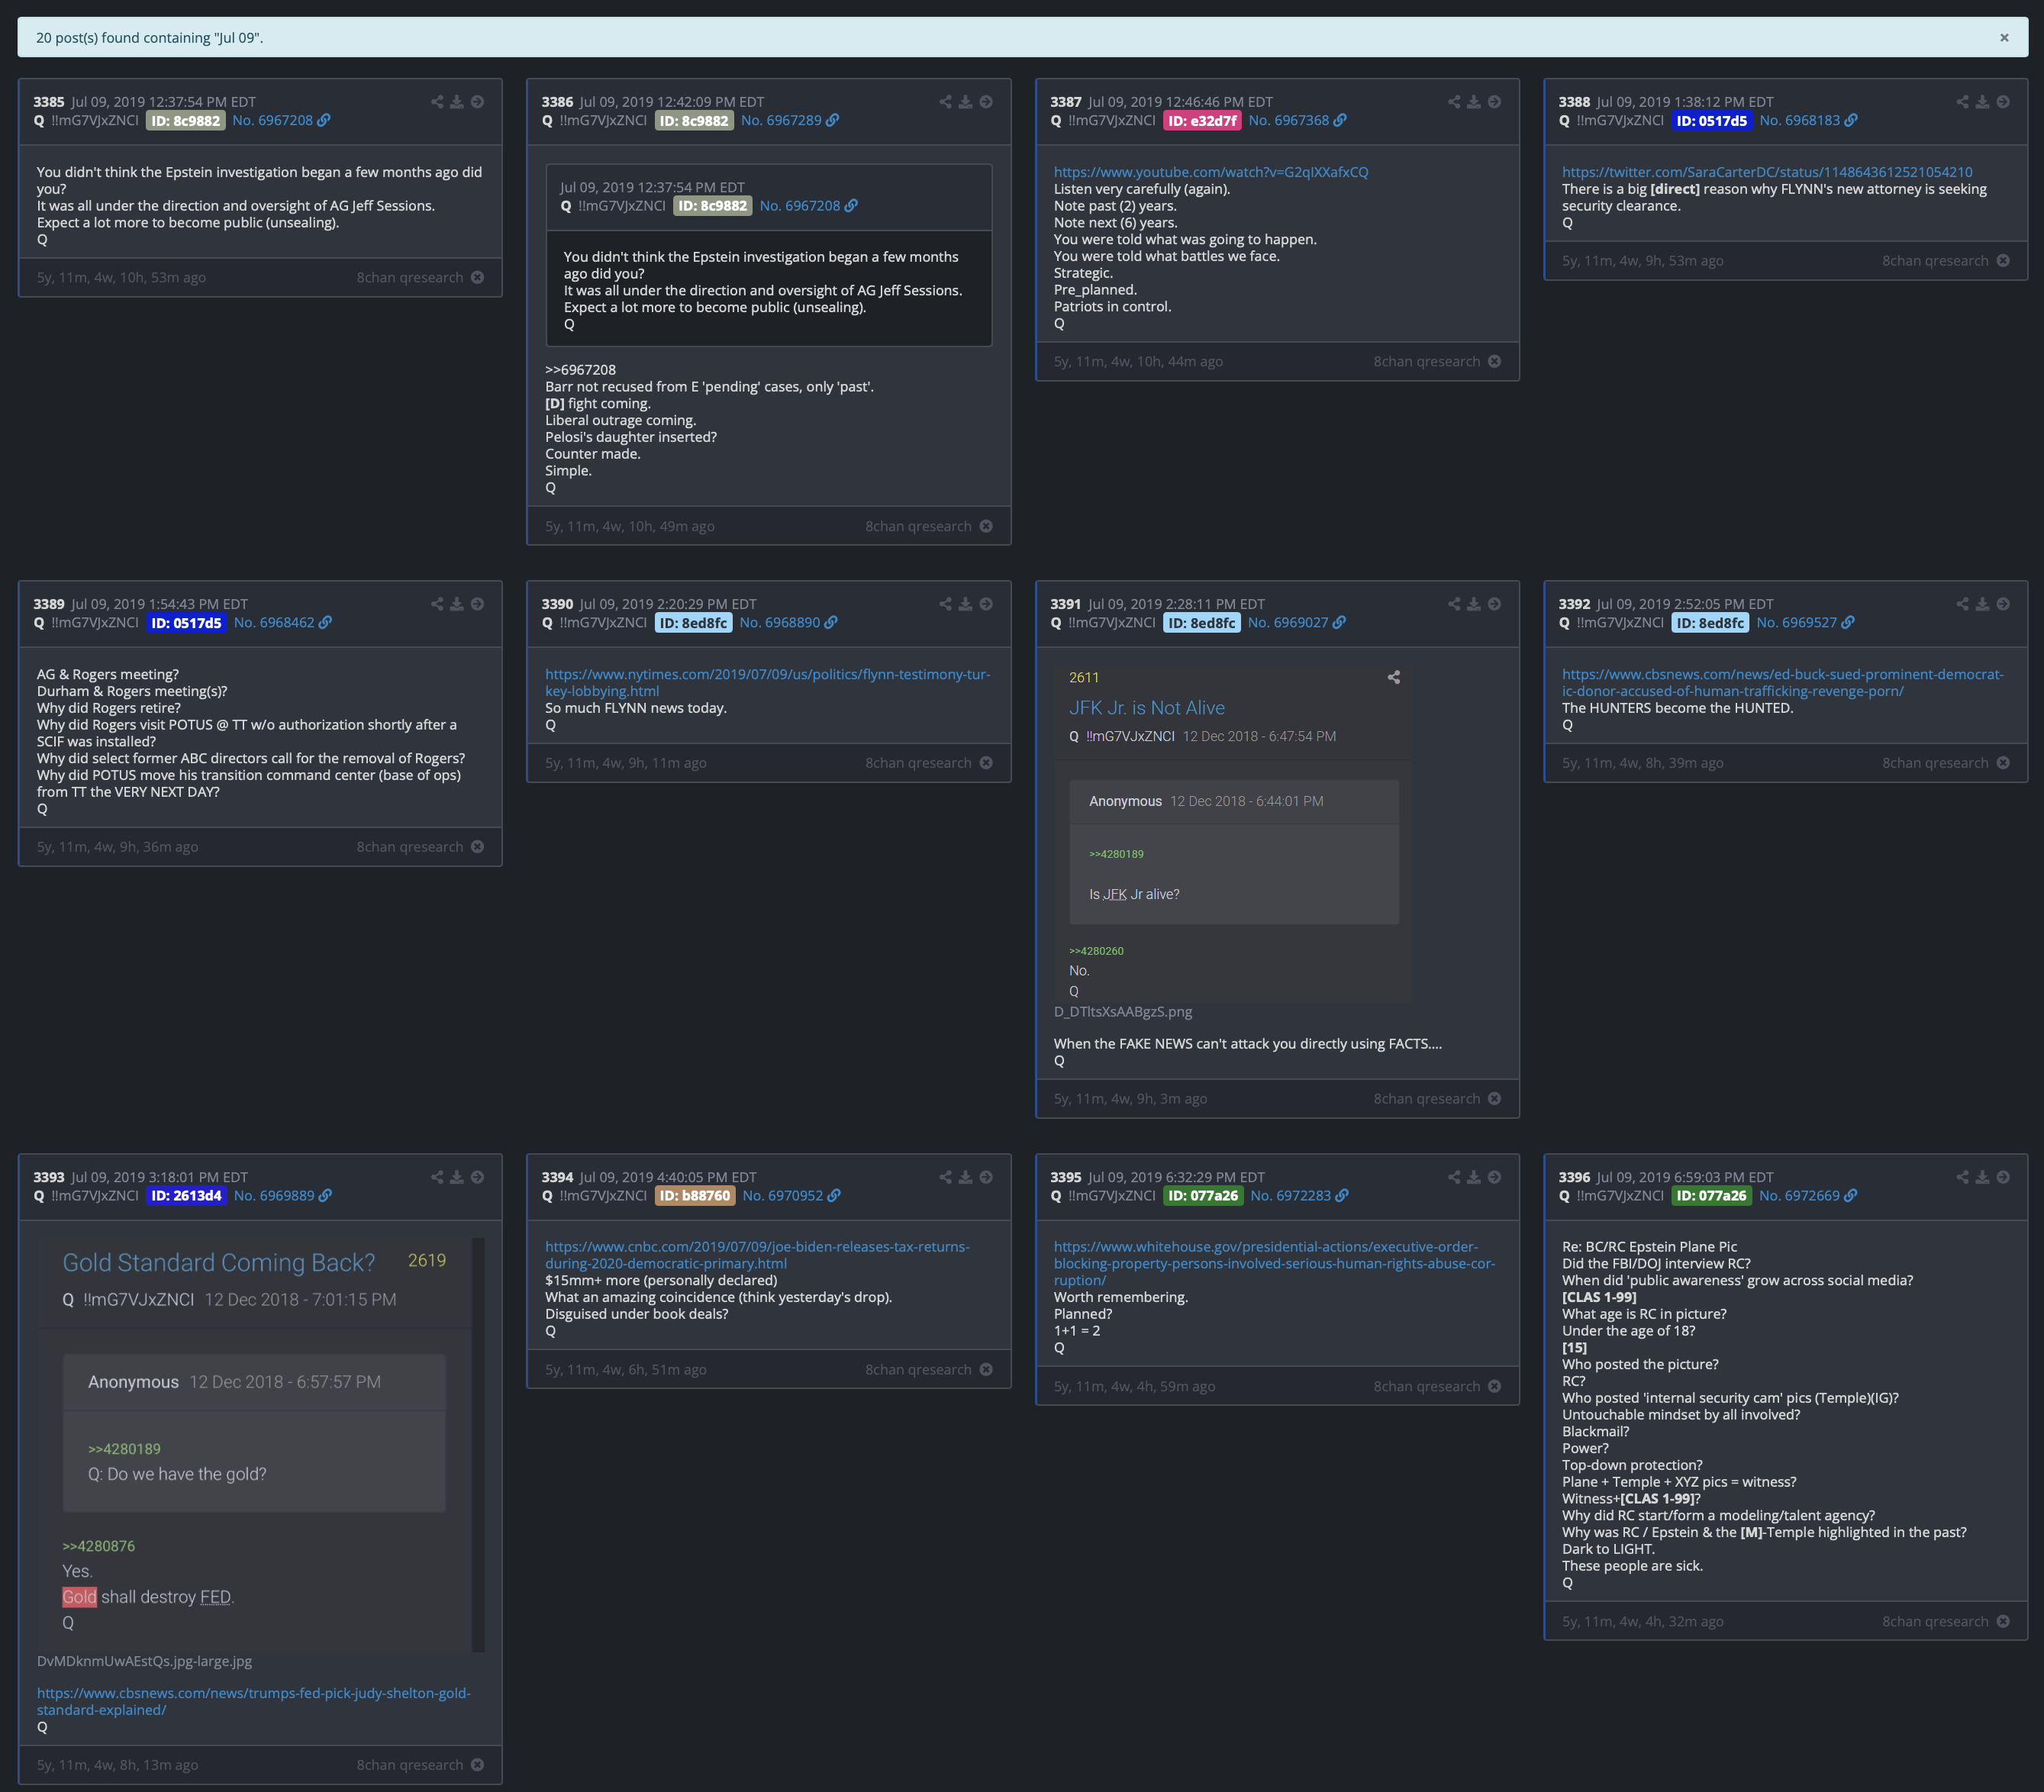Click ID: b88760 badge on post 3394
This screenshot has width=2044, height=1792.
point(695,1195)
